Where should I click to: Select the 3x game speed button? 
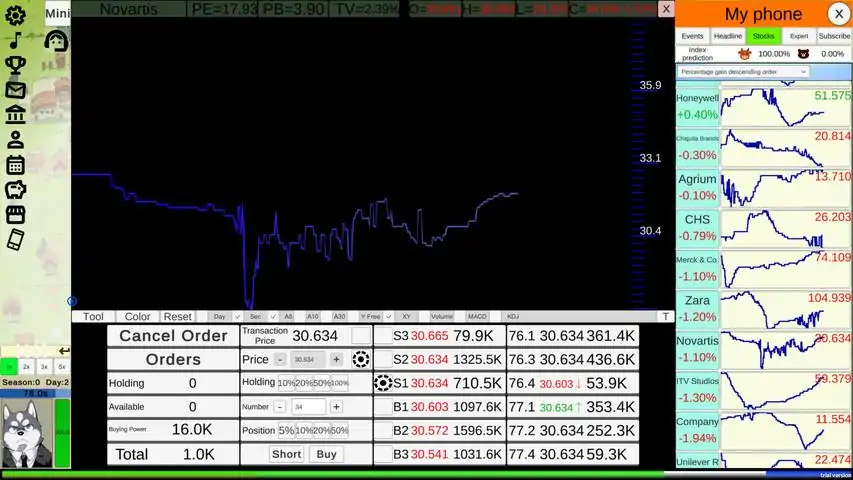point(44,367)
